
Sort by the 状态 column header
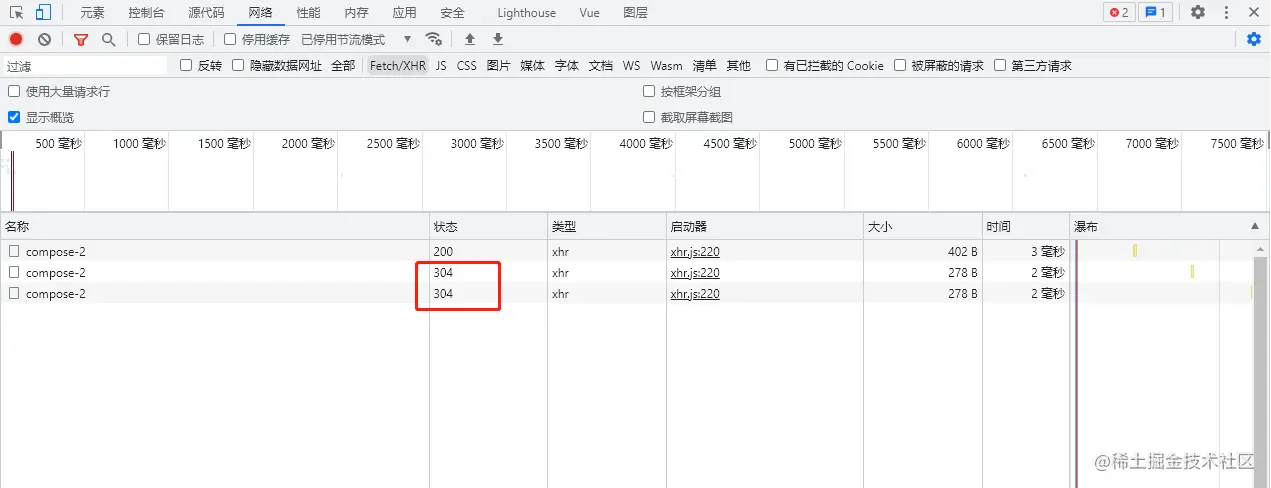tap(488, 227)
